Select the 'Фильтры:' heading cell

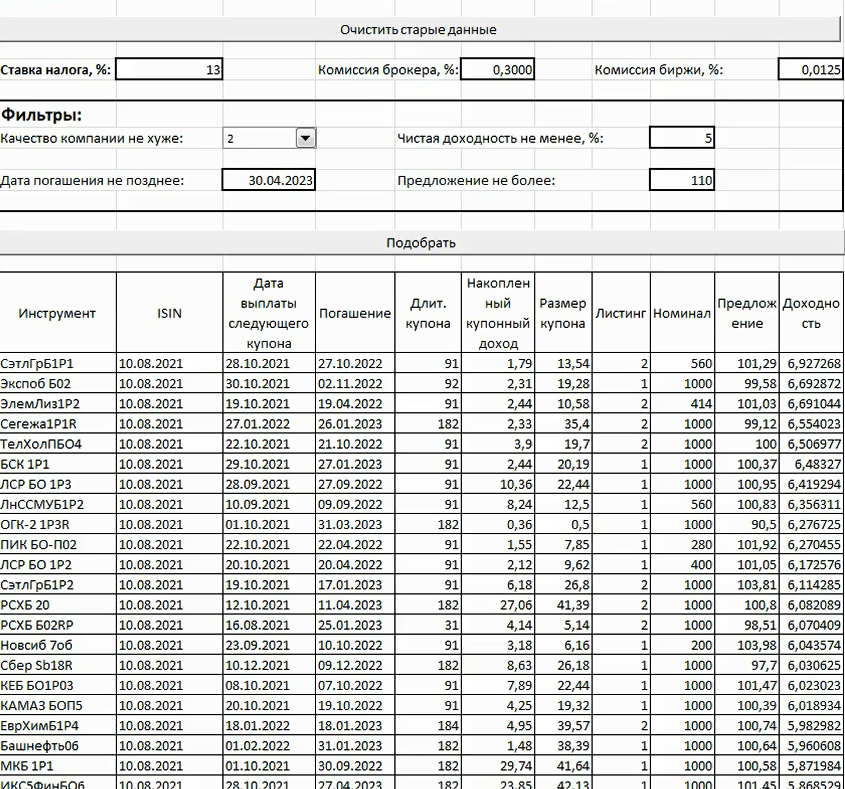click(58, 115)
